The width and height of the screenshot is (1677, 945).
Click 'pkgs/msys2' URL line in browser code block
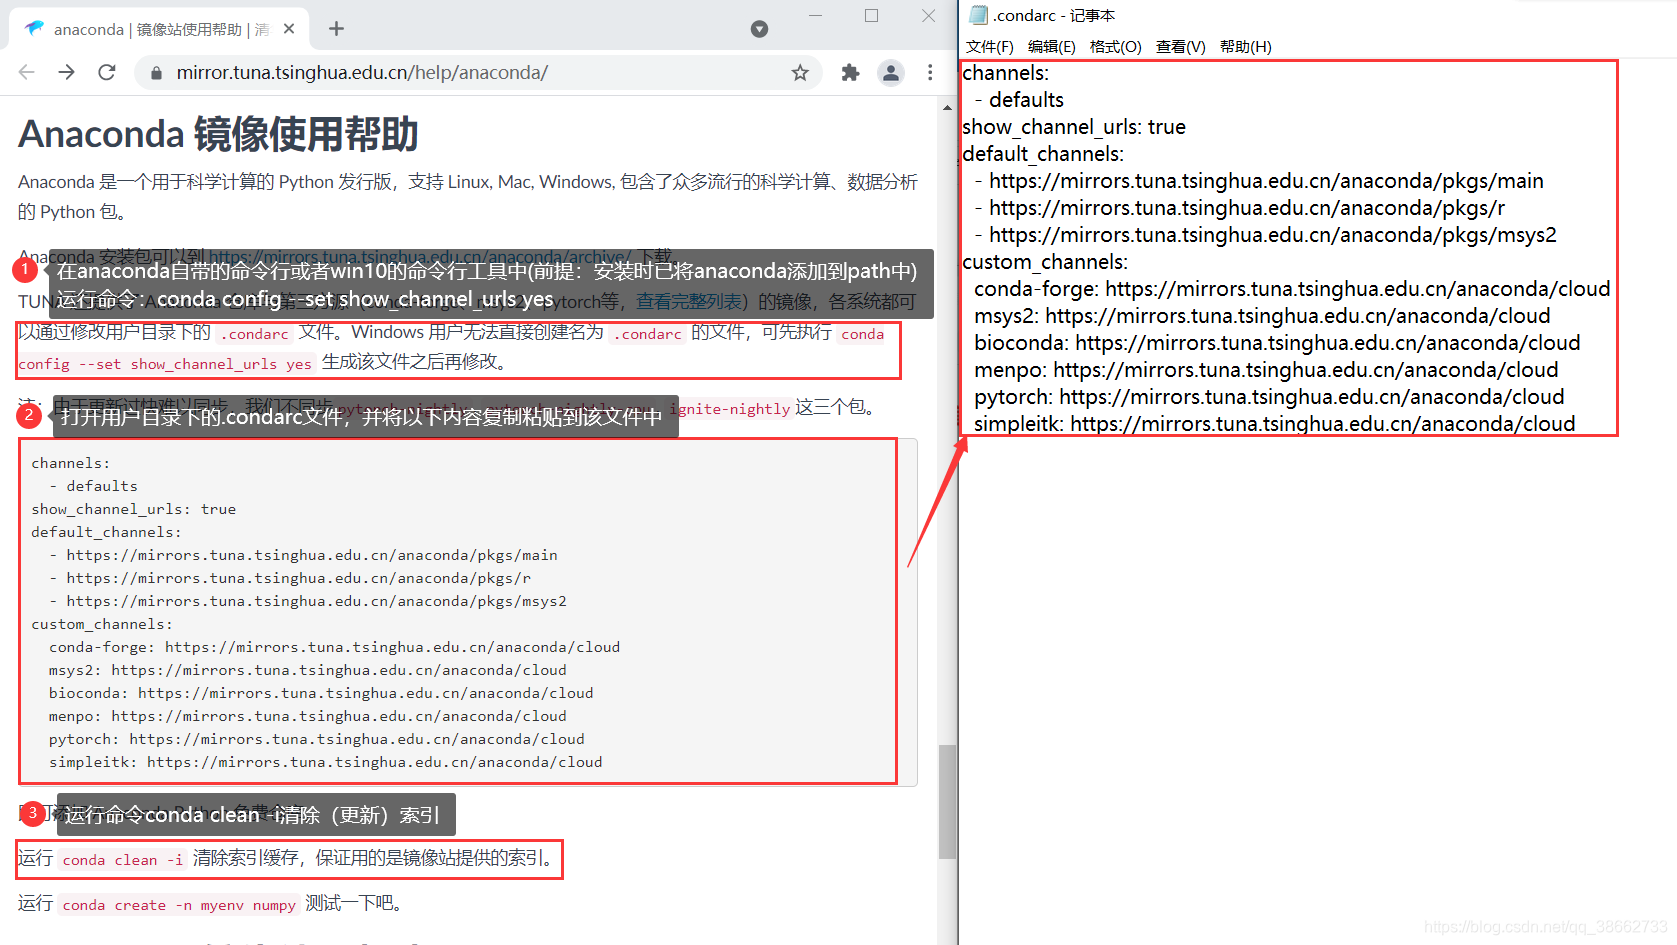pyautogui.click(x=308, y=601)
